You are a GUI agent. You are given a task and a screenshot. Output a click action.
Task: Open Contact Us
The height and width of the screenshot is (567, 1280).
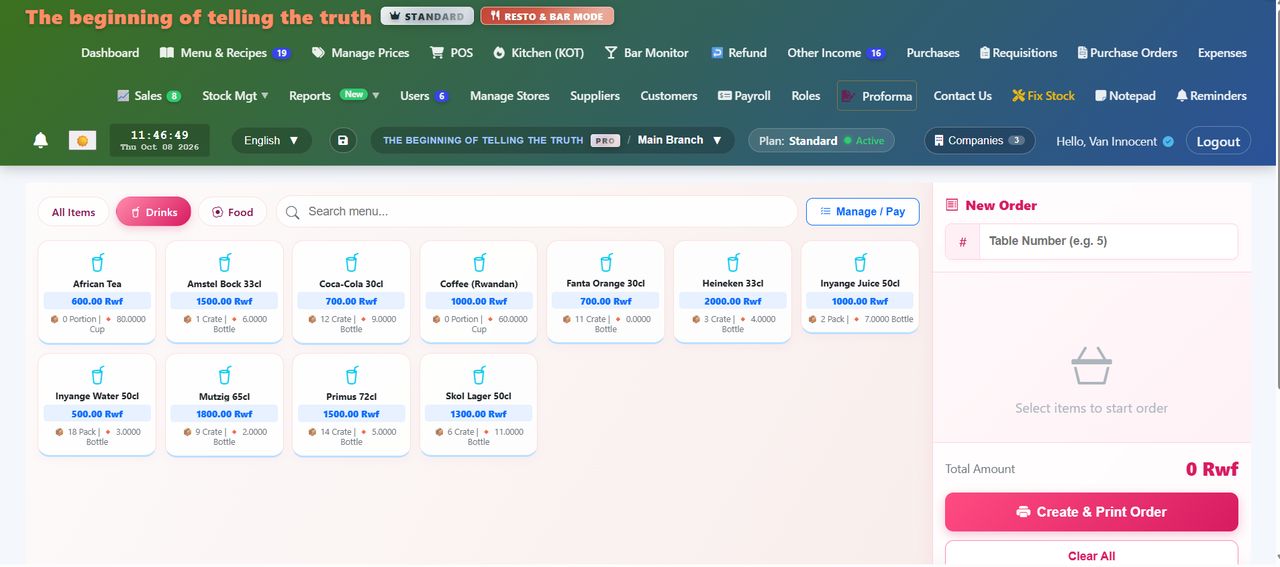pyautogui.click(x=962, y=96)
